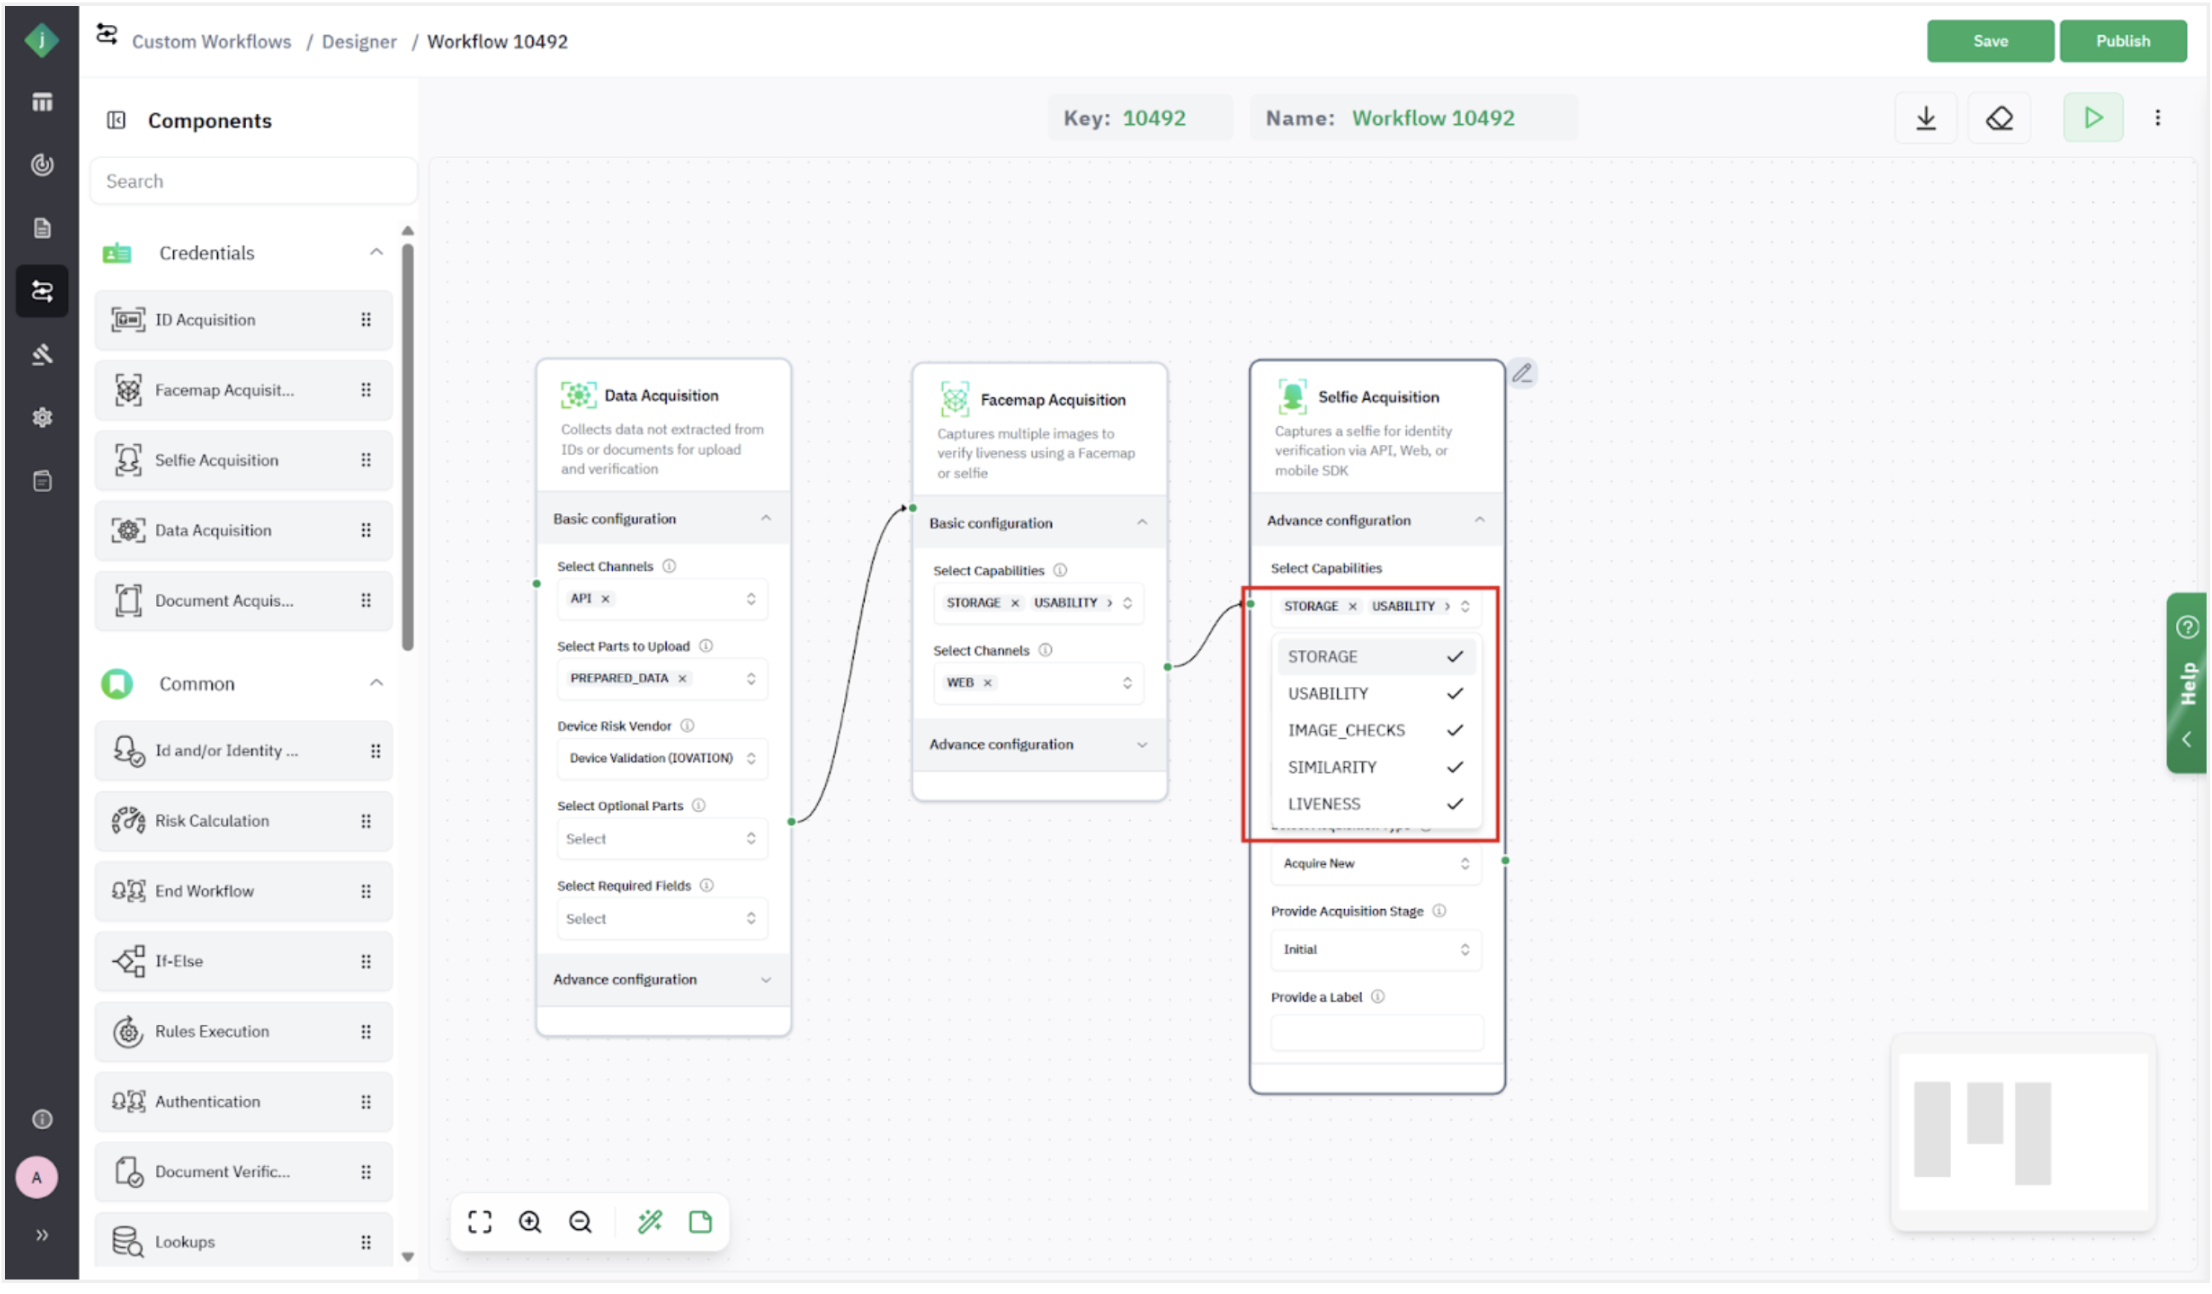The height and width of the screenshot is (1294, 2212).
Task: Open the Device Risk Vendor dropdown
Action: click(661, 758)
